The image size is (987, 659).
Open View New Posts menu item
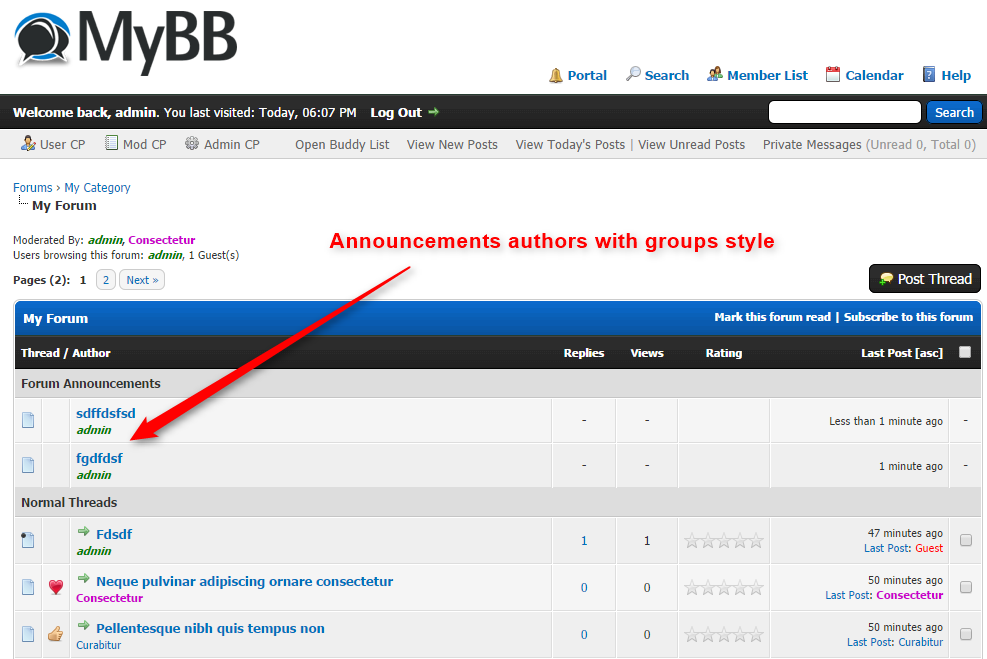tap(452, 144)
